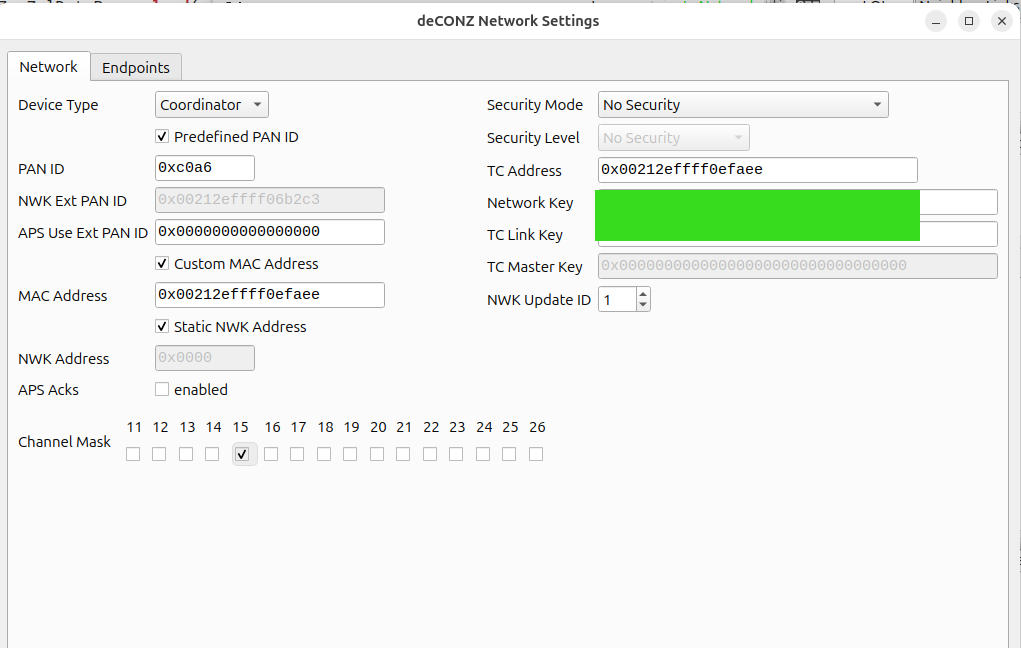The width and height of the screenshot is (1021, 648).
Task: Check channel 26 in Channel Mask
Action: click(536, 454)
